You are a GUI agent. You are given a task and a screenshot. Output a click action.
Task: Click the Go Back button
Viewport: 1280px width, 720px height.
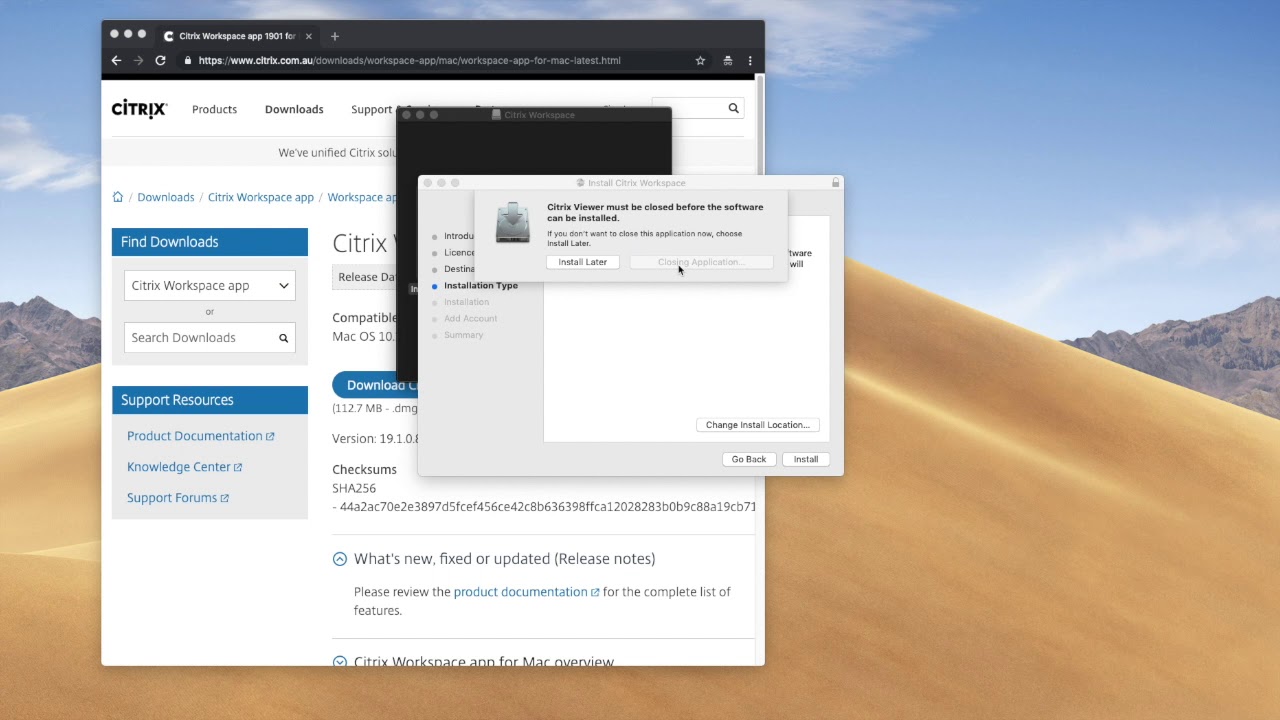tap(748, 459)
